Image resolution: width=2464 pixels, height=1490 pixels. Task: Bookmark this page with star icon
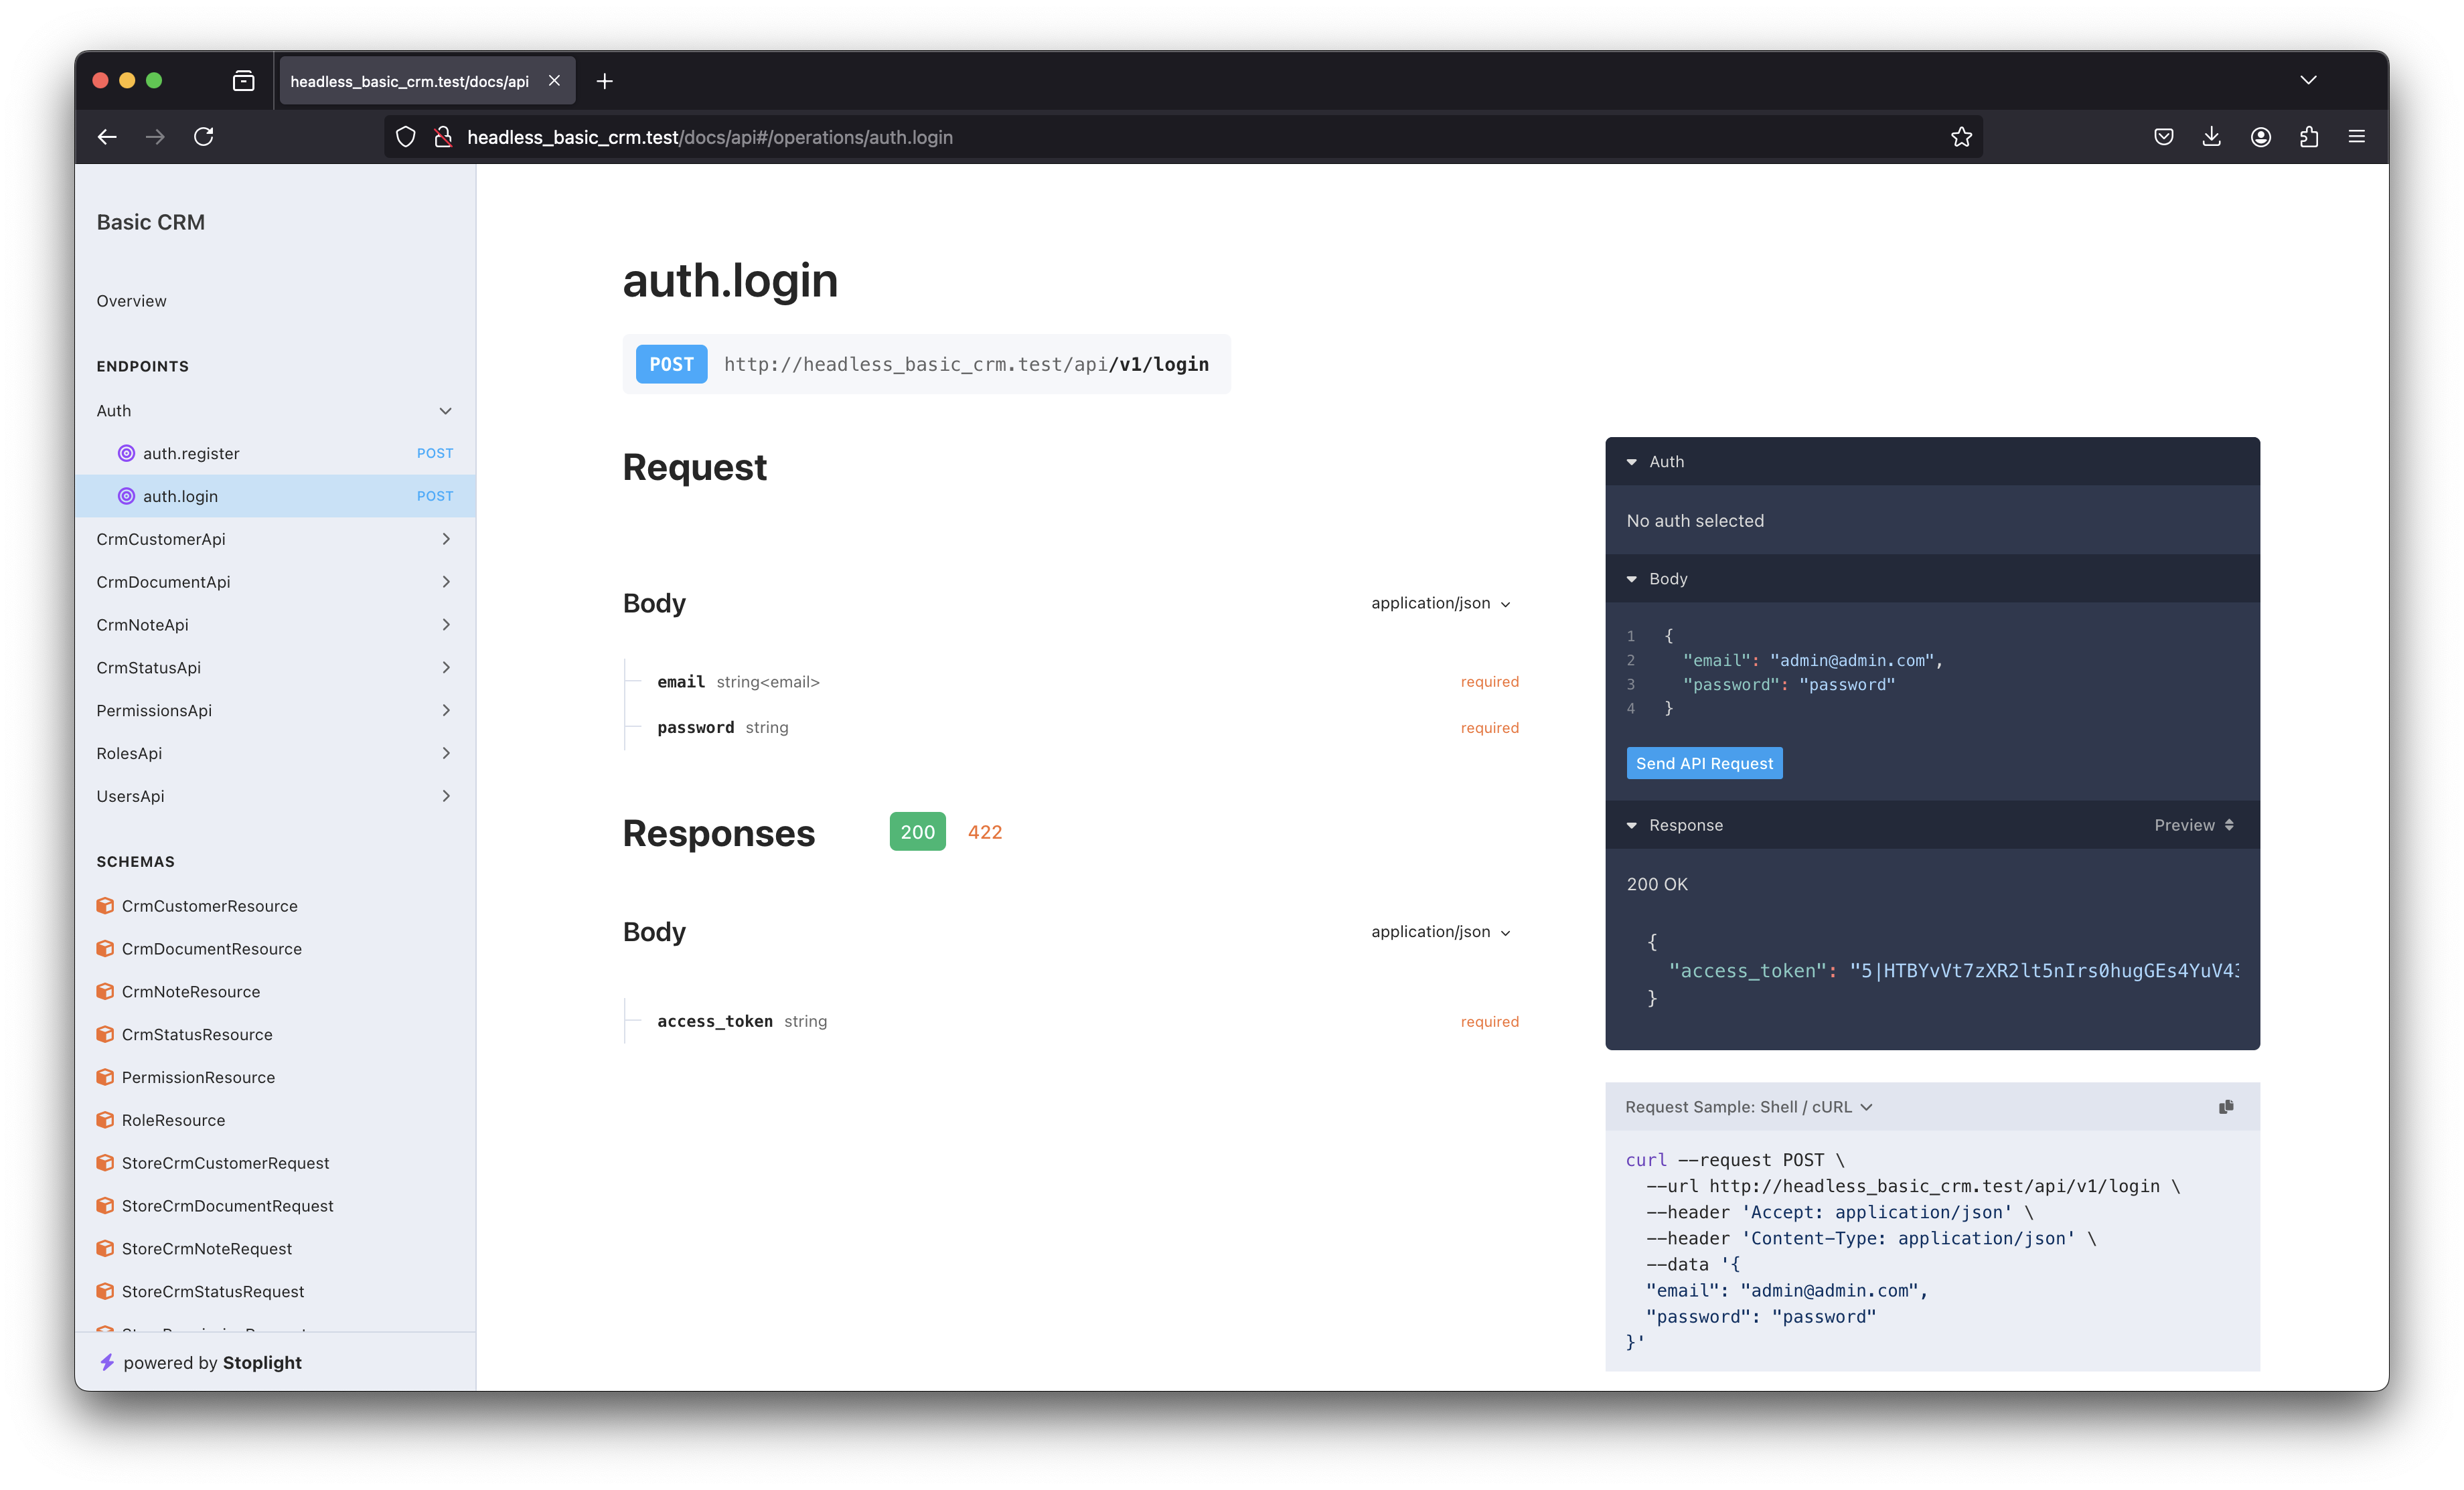tap(1961, 137)
